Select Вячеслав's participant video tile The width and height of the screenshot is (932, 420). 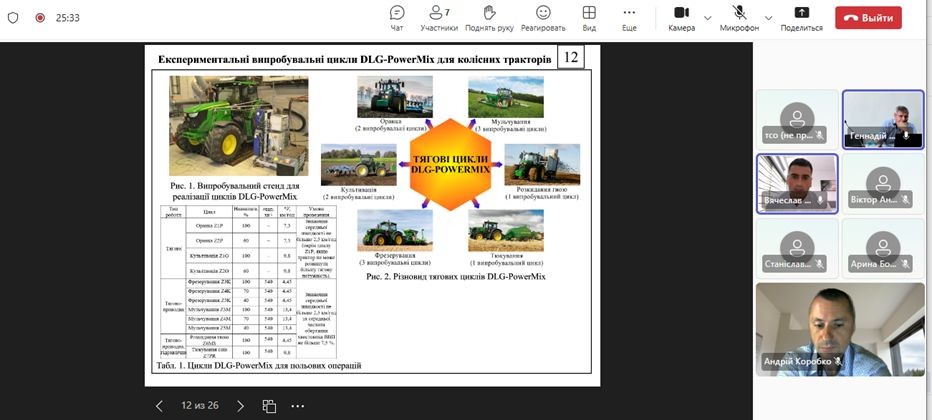(x=797, y=182)
